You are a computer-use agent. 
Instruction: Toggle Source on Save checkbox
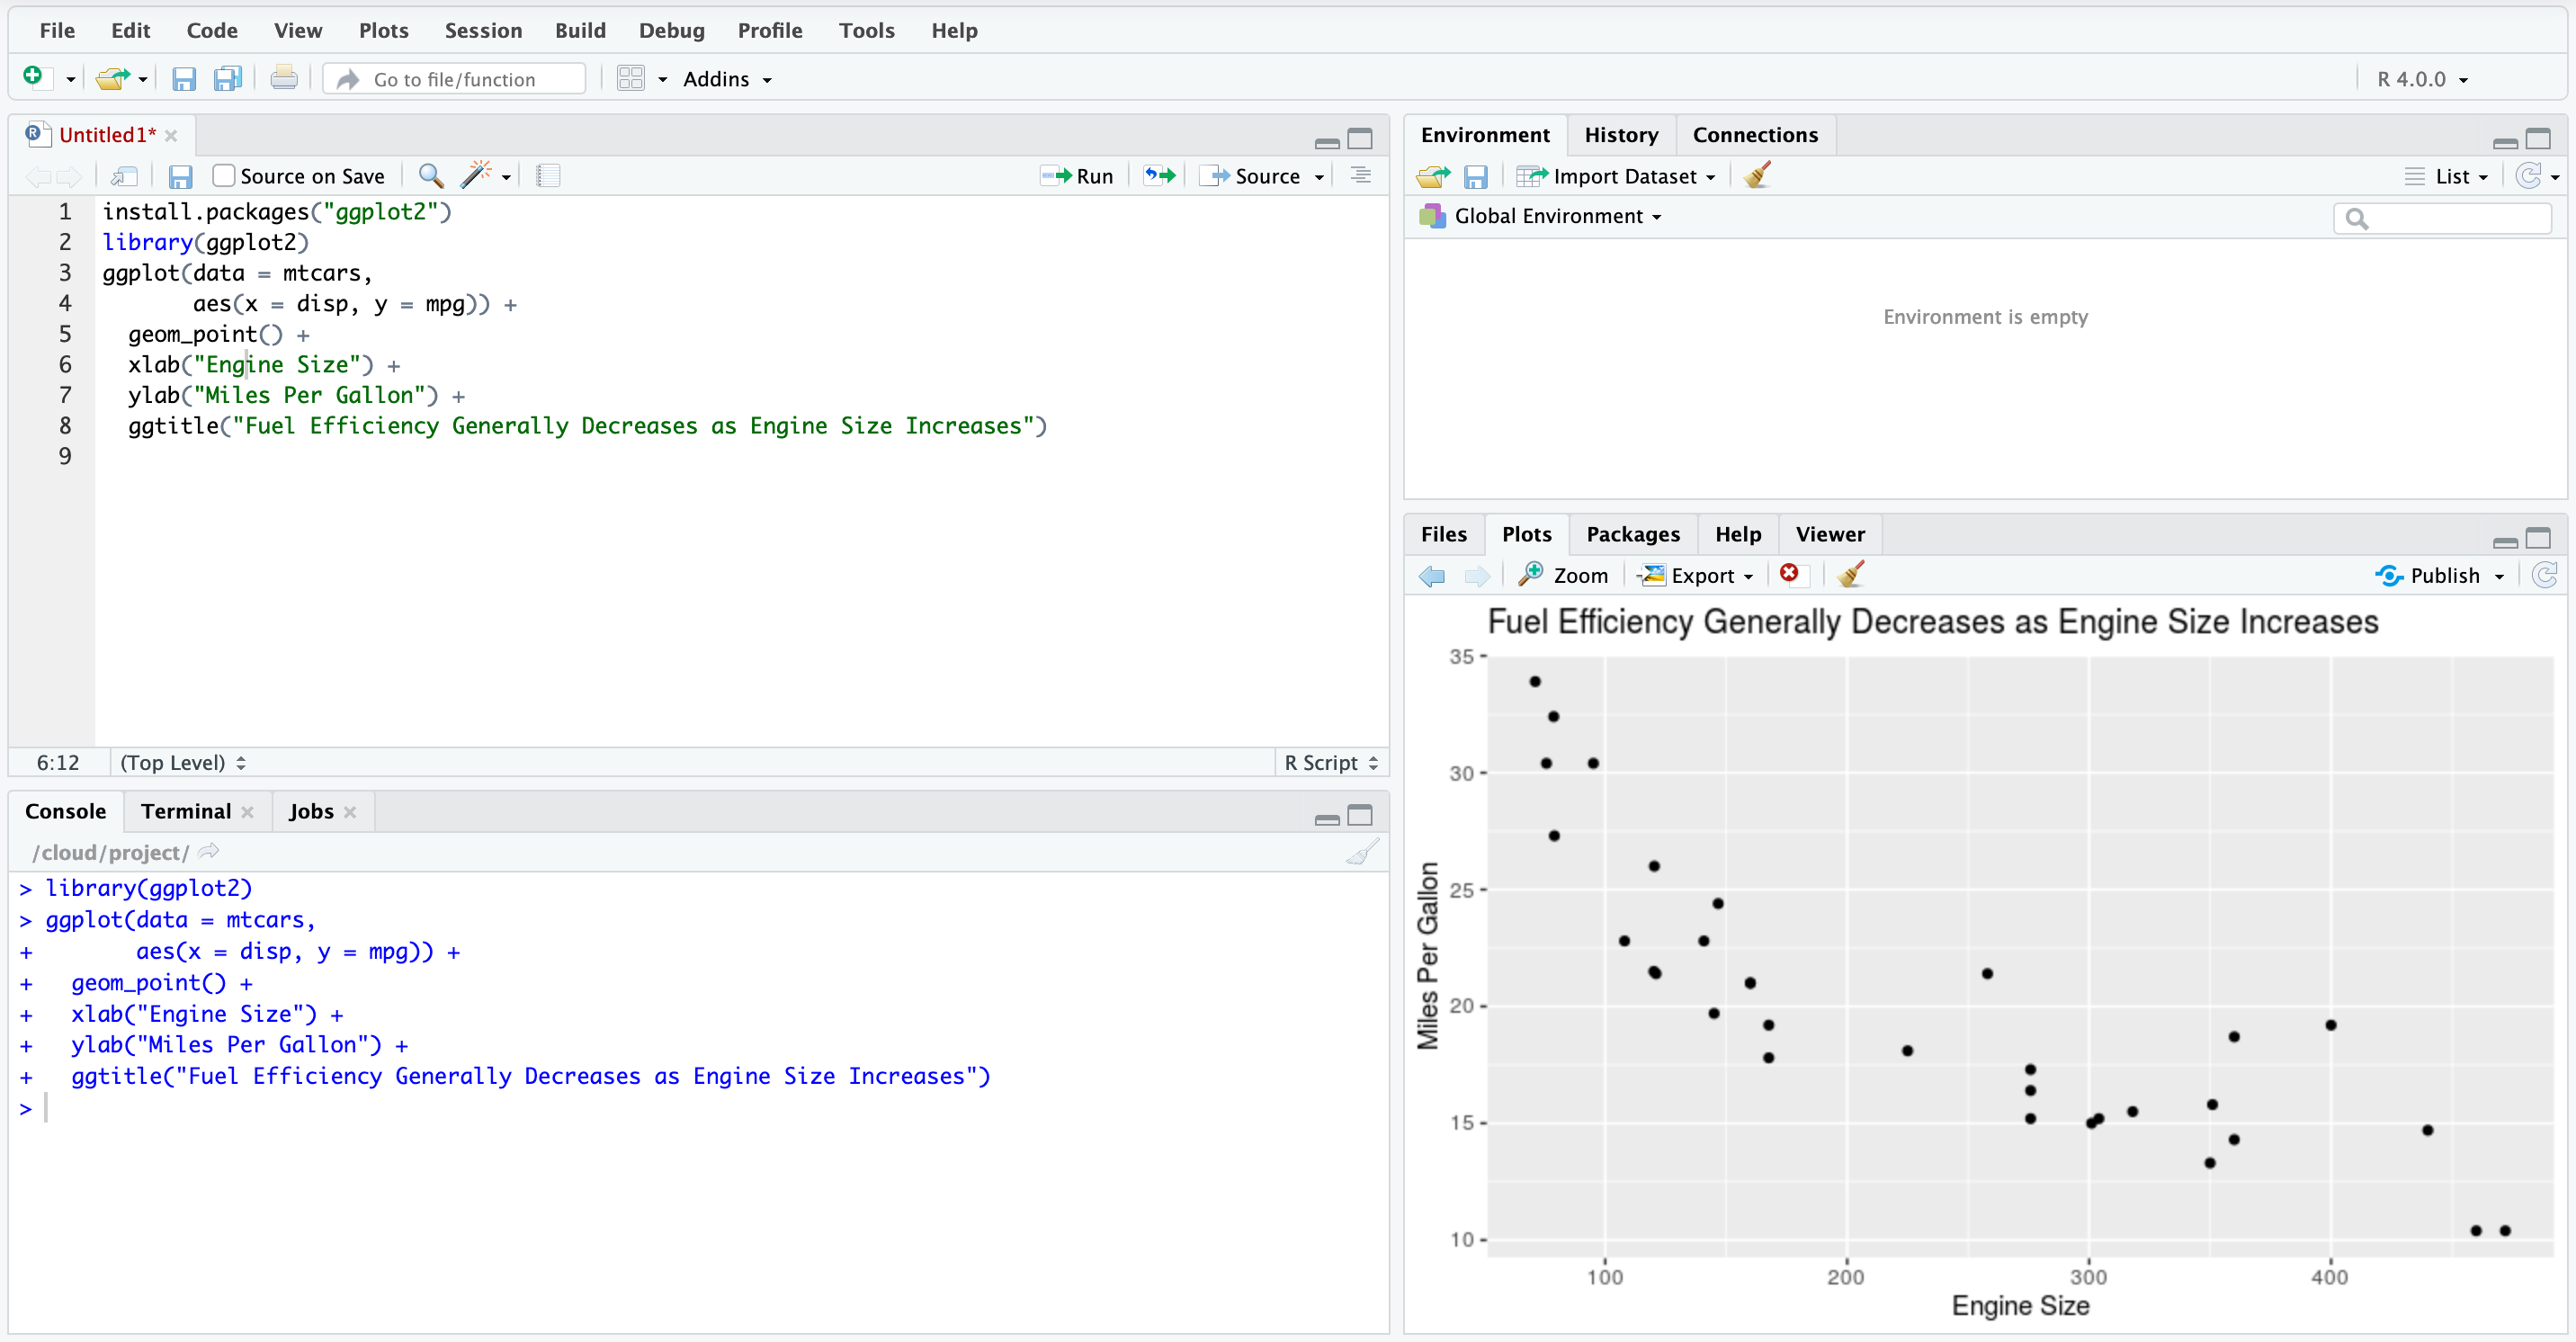[x=223, y=175]
